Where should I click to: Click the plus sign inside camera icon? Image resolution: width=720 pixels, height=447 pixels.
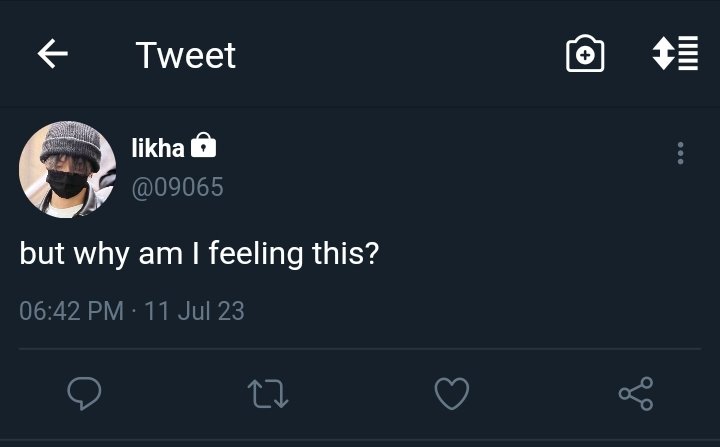click(x=585, y=57)
